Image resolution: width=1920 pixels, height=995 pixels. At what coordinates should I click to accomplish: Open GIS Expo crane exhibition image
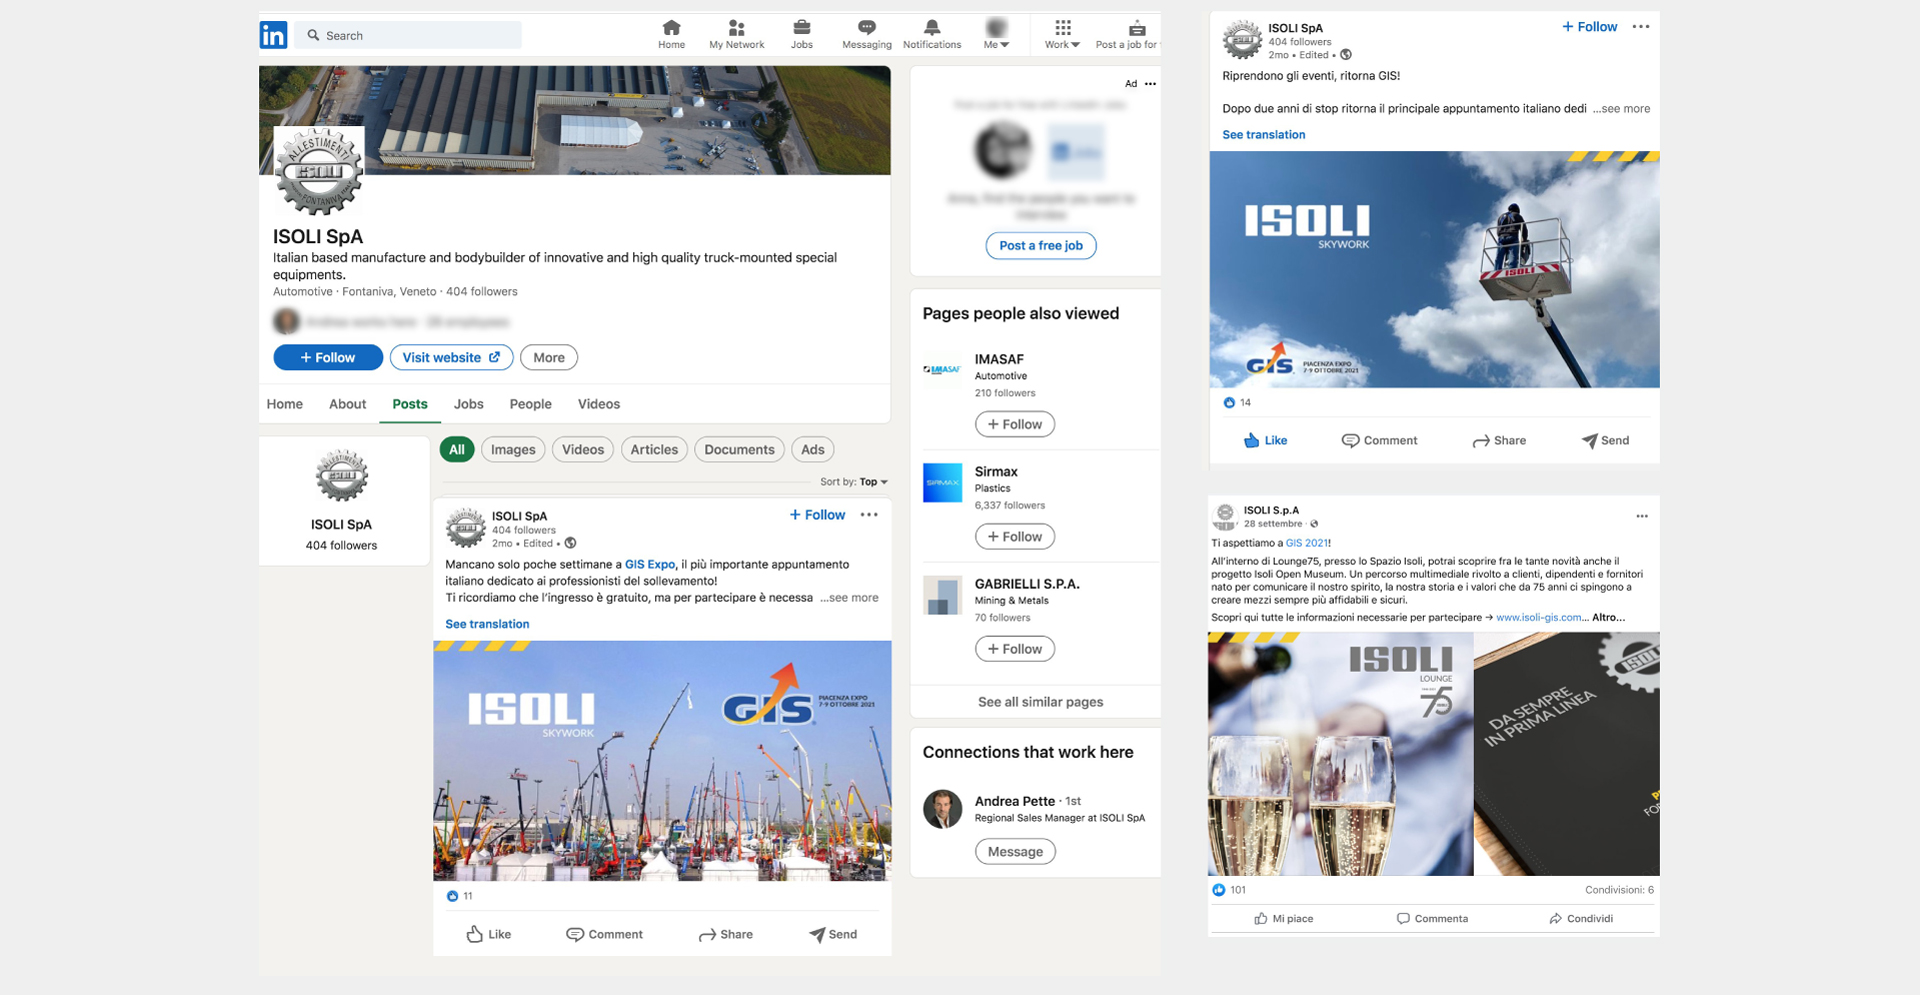point(662,761)
